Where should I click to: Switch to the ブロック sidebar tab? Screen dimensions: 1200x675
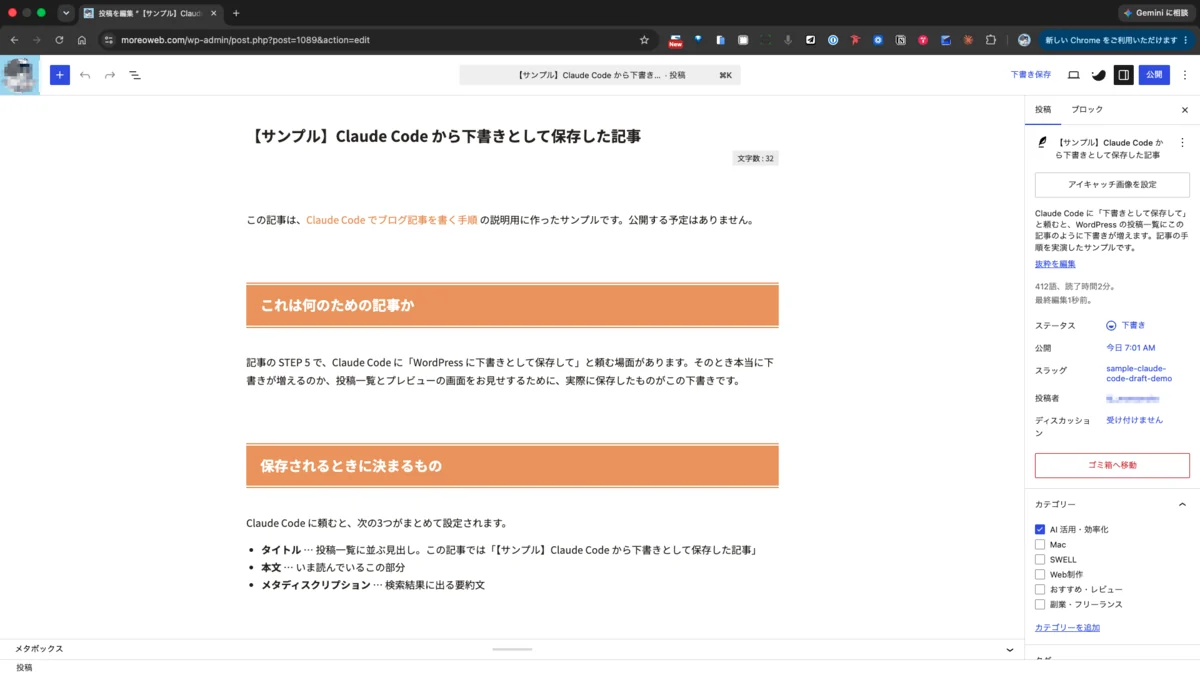pyautogui.click(x=1087, y=110)
